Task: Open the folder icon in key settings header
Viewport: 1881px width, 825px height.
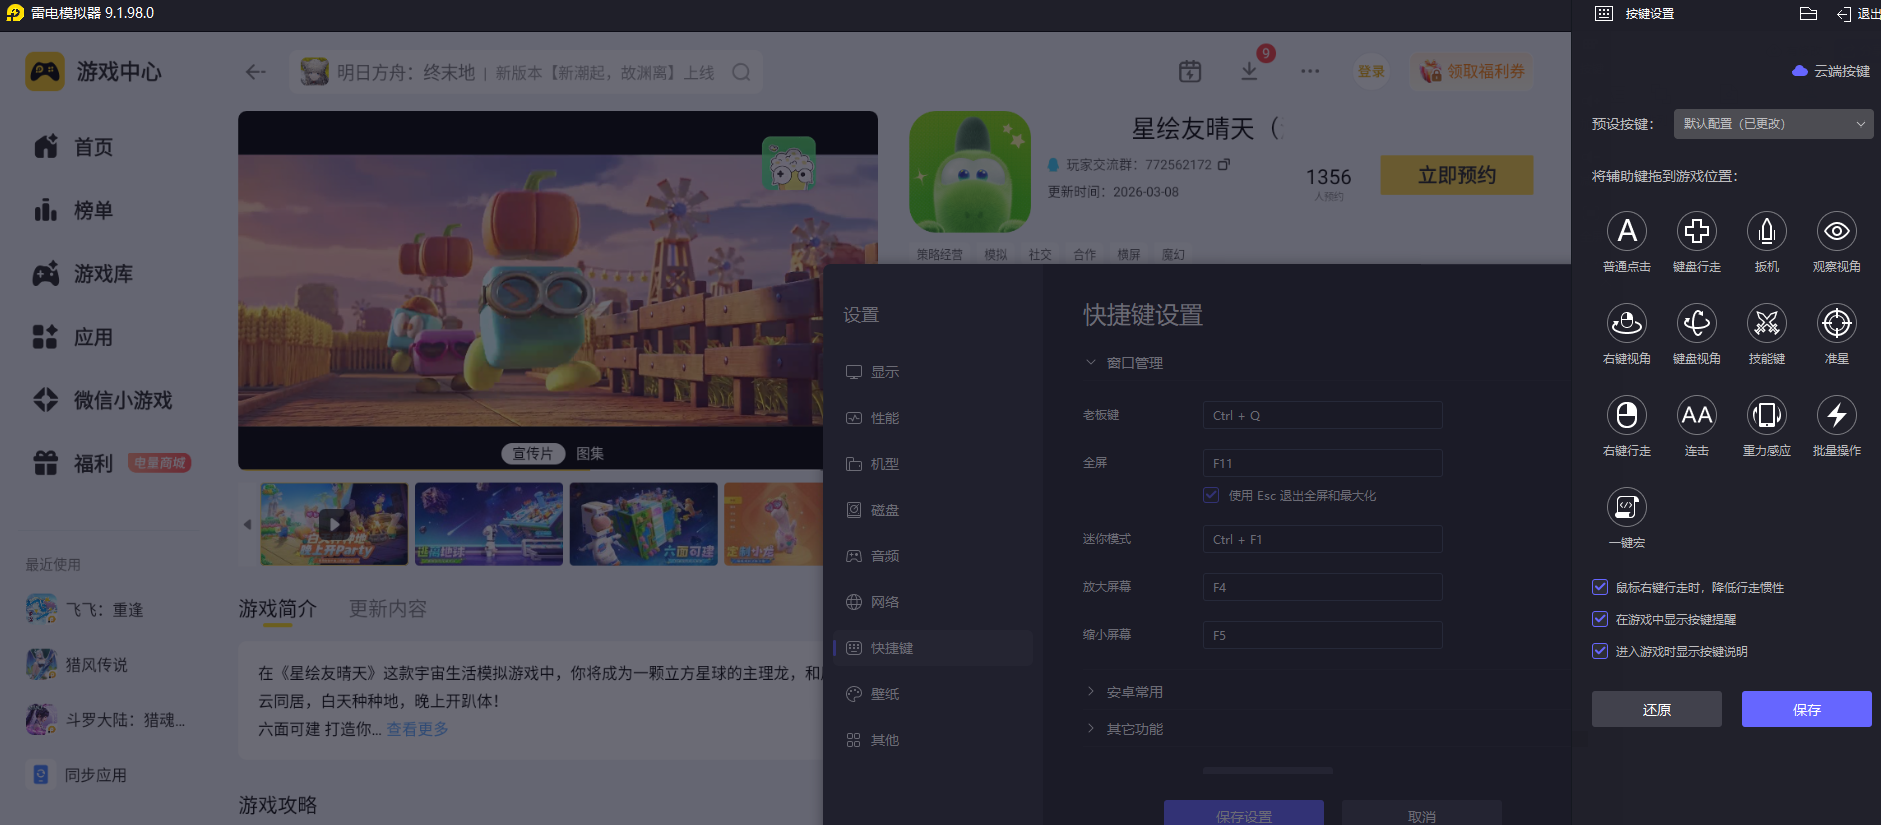Action: pos(1808,14)
